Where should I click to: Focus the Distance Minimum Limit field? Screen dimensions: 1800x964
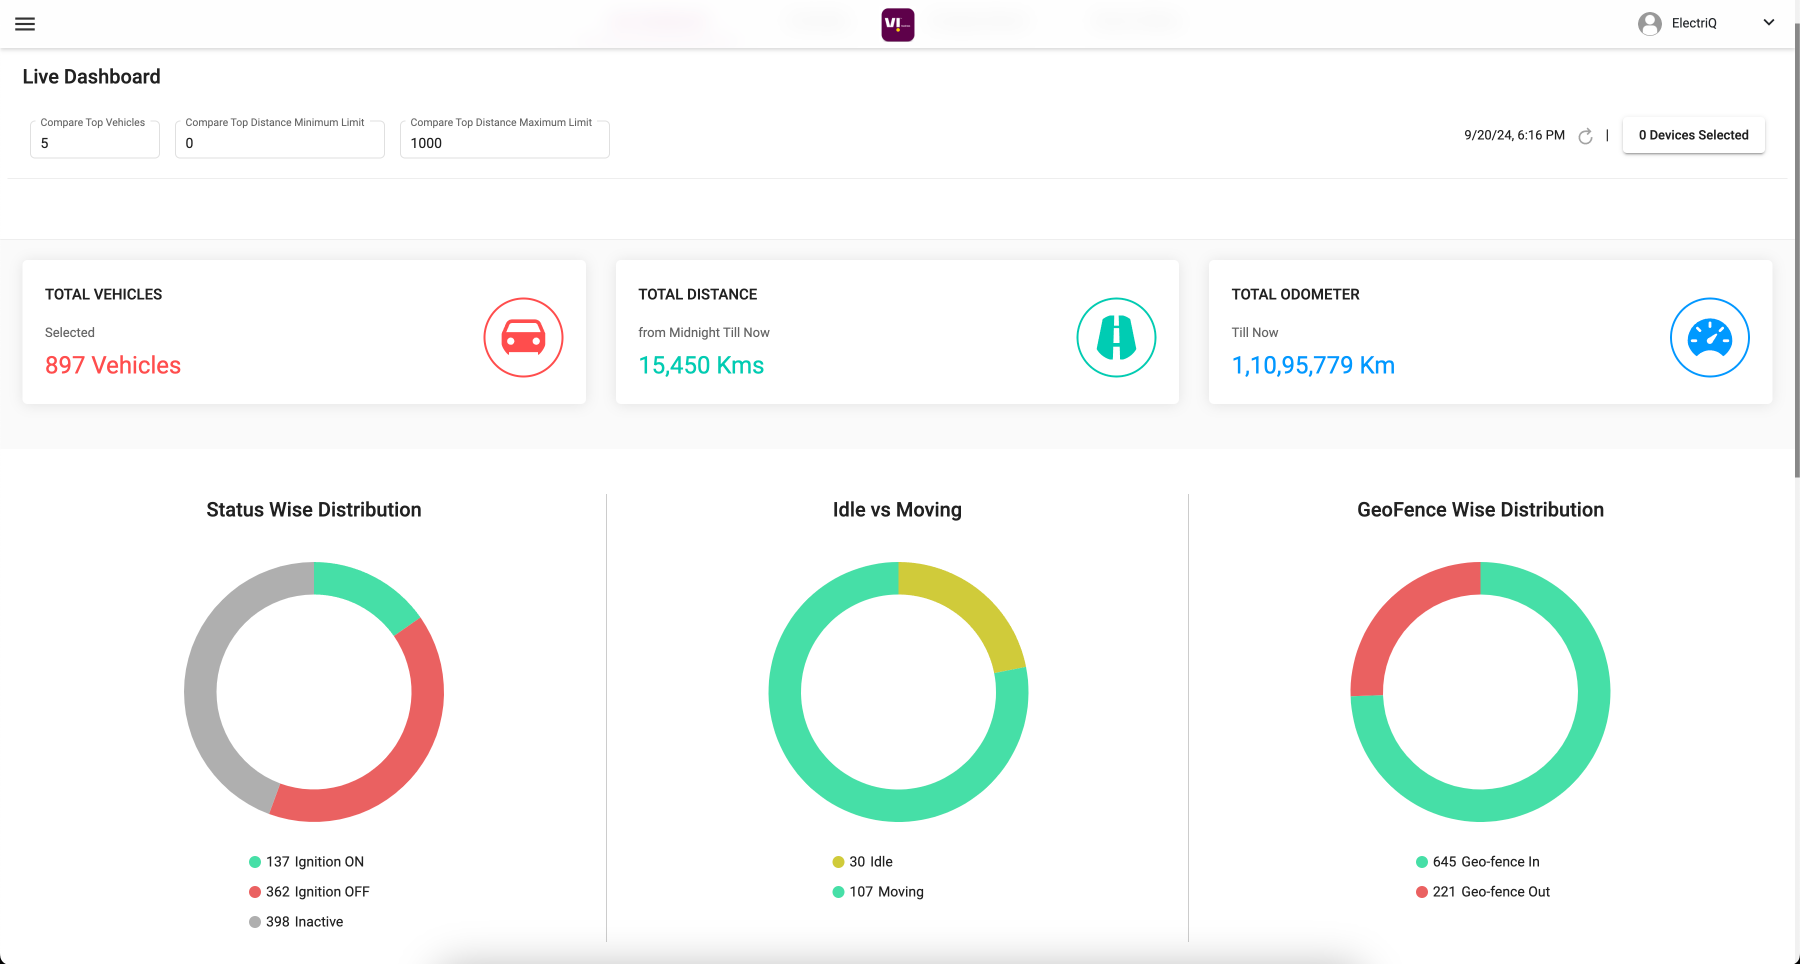tap(280, 143)
